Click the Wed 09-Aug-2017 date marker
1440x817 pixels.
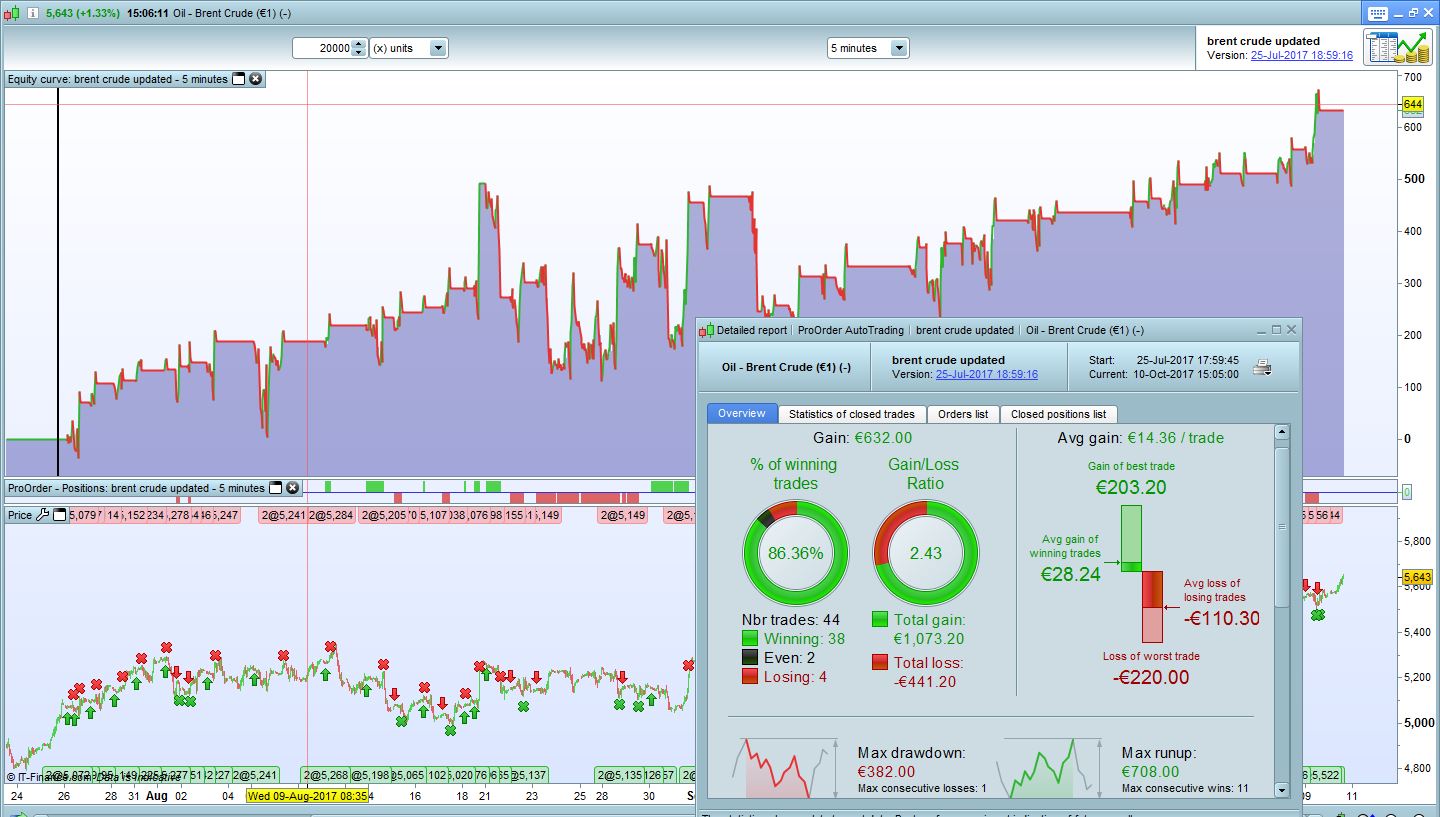pyautogui.click(x=308, y=796)
